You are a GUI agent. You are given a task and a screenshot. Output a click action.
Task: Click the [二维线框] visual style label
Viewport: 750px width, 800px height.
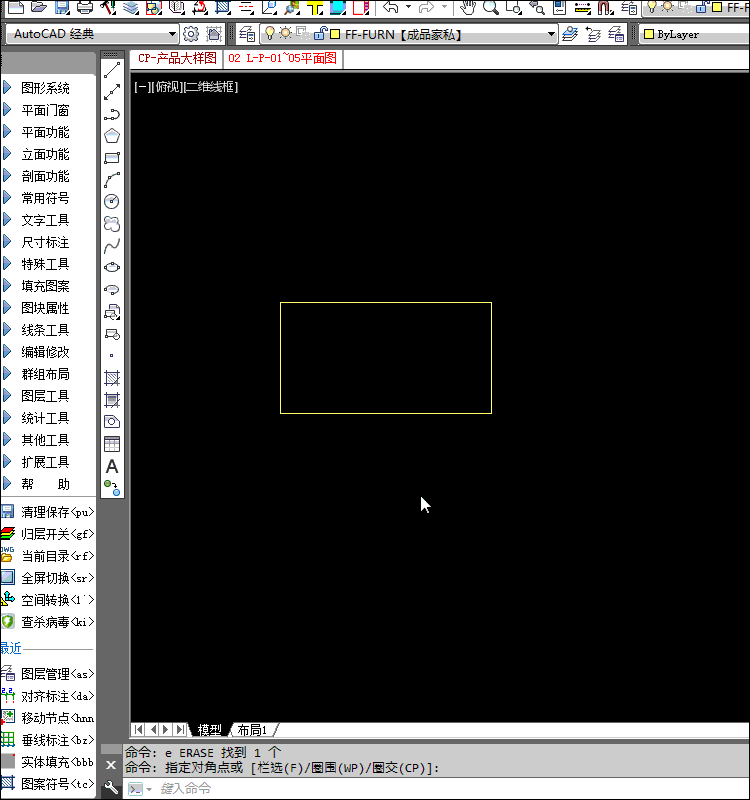coord(211,87)
